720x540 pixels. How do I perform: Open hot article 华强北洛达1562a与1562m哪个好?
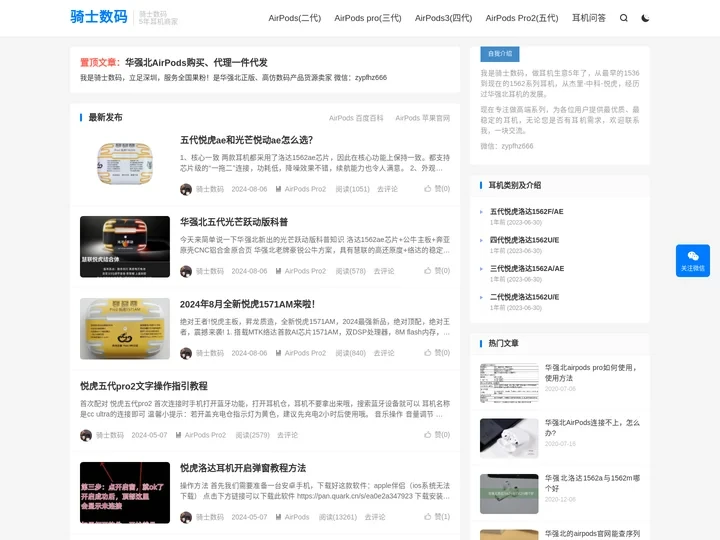592,483
